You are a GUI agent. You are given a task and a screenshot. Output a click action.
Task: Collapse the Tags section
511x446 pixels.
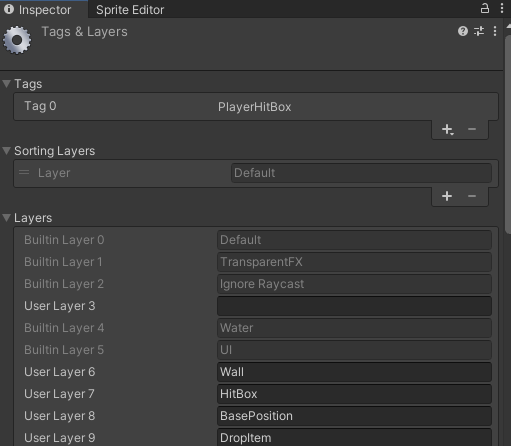coord(6,84)
